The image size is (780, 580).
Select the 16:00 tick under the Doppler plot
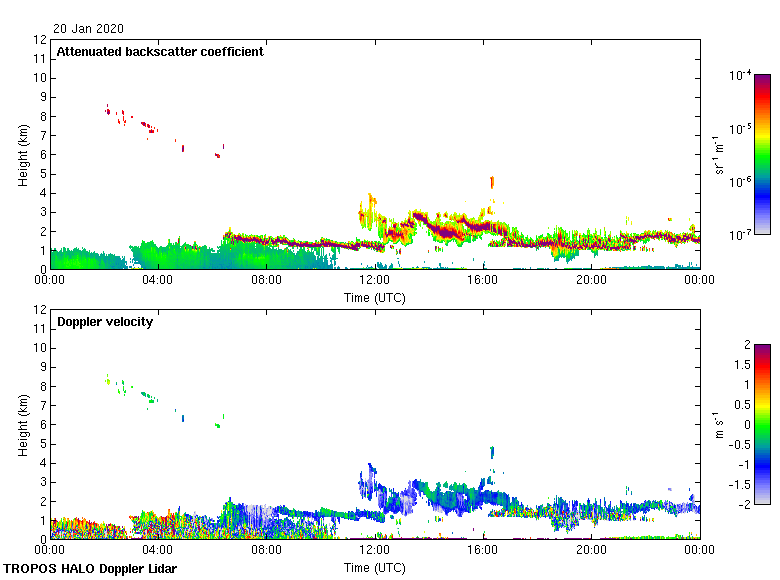pos(483,549)
